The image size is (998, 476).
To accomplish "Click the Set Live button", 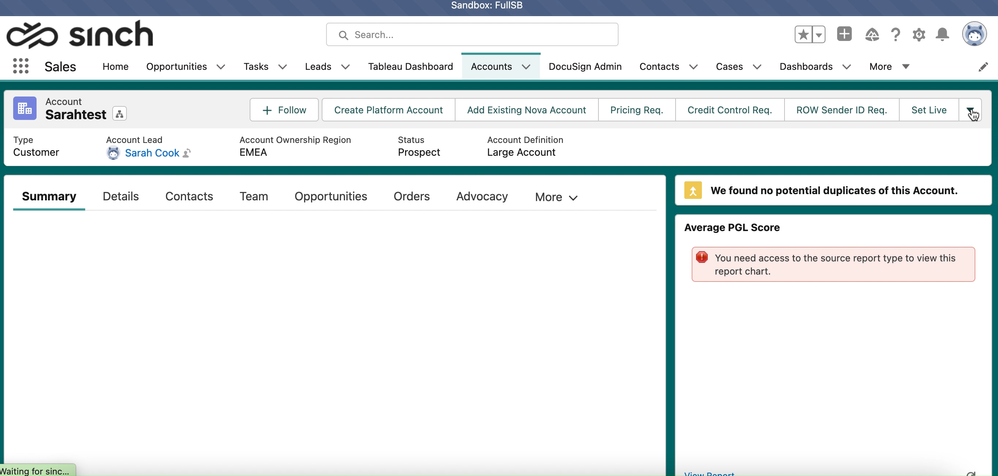I will (x=929, y=110).
